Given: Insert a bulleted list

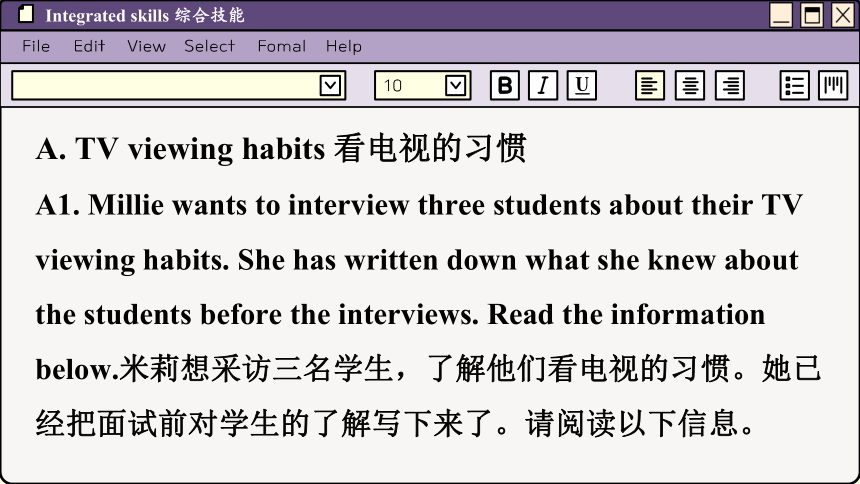Looking at the screenshot, I should click(x=795, y=86).
